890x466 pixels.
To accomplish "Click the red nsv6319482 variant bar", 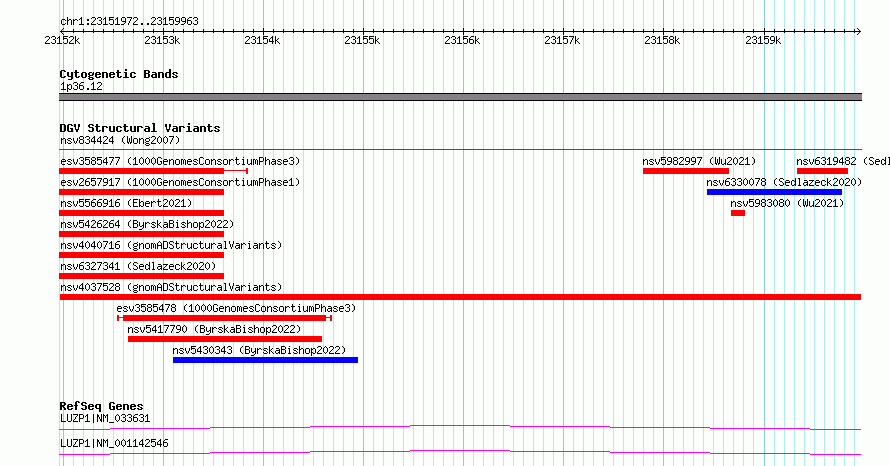I will point(822,171).
